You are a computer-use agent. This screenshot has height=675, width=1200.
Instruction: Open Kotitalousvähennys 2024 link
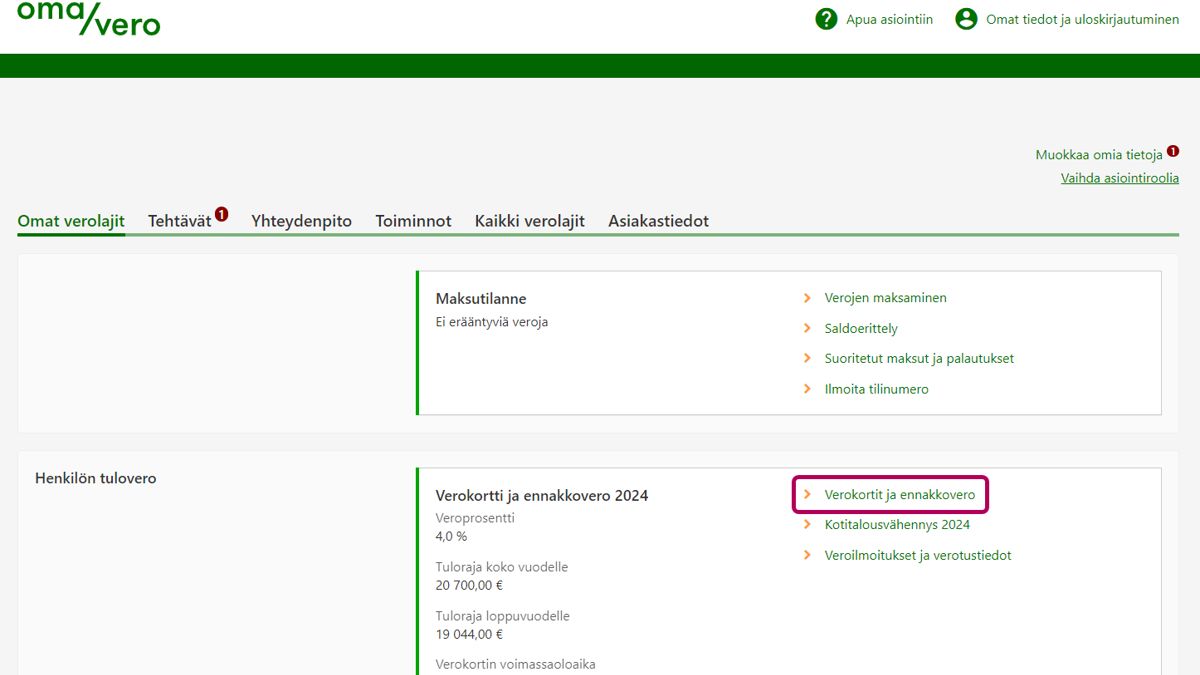pos(897,525)
